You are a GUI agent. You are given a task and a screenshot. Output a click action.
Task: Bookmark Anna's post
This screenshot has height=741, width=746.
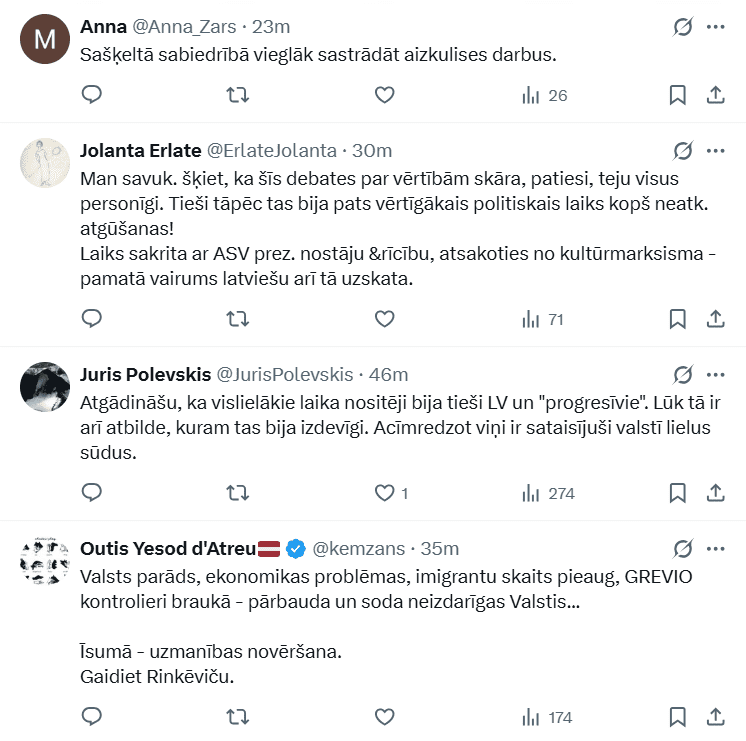(677, 95)
